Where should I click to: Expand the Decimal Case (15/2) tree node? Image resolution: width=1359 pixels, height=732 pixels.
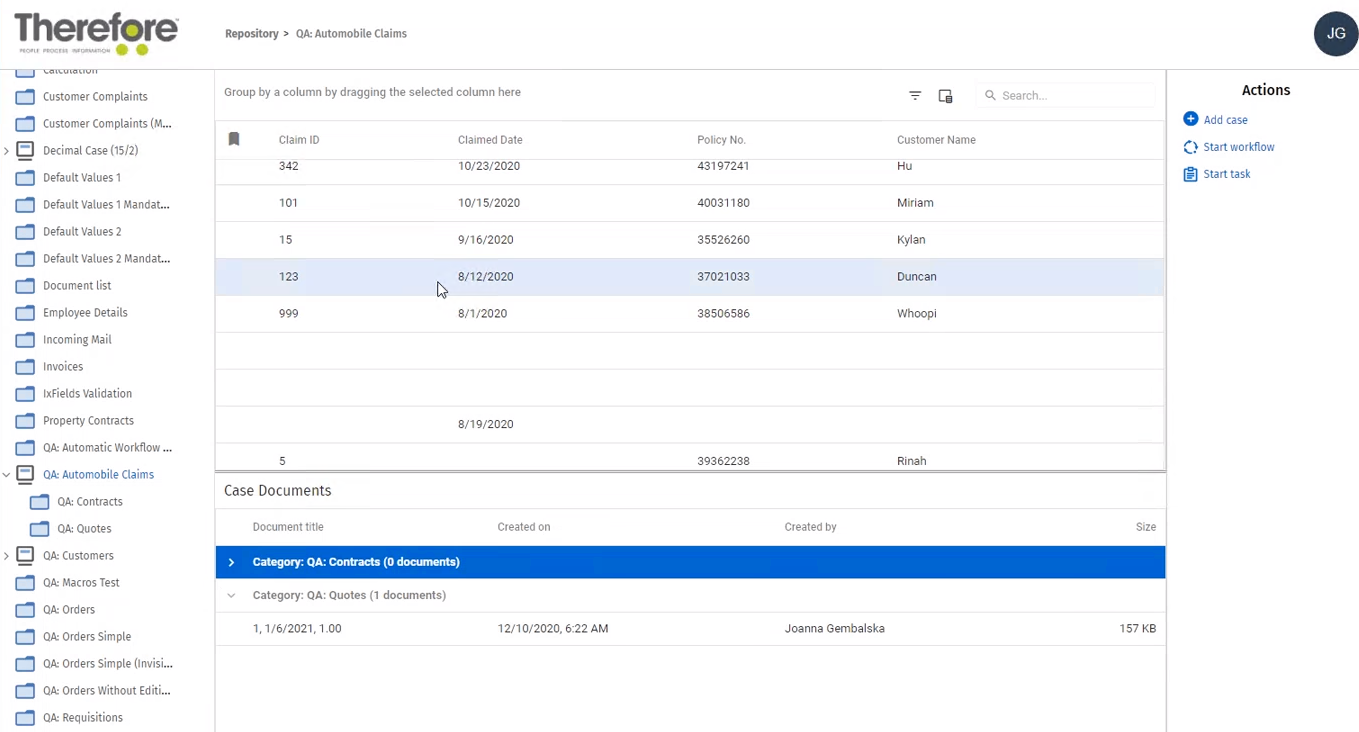(7, 151)
